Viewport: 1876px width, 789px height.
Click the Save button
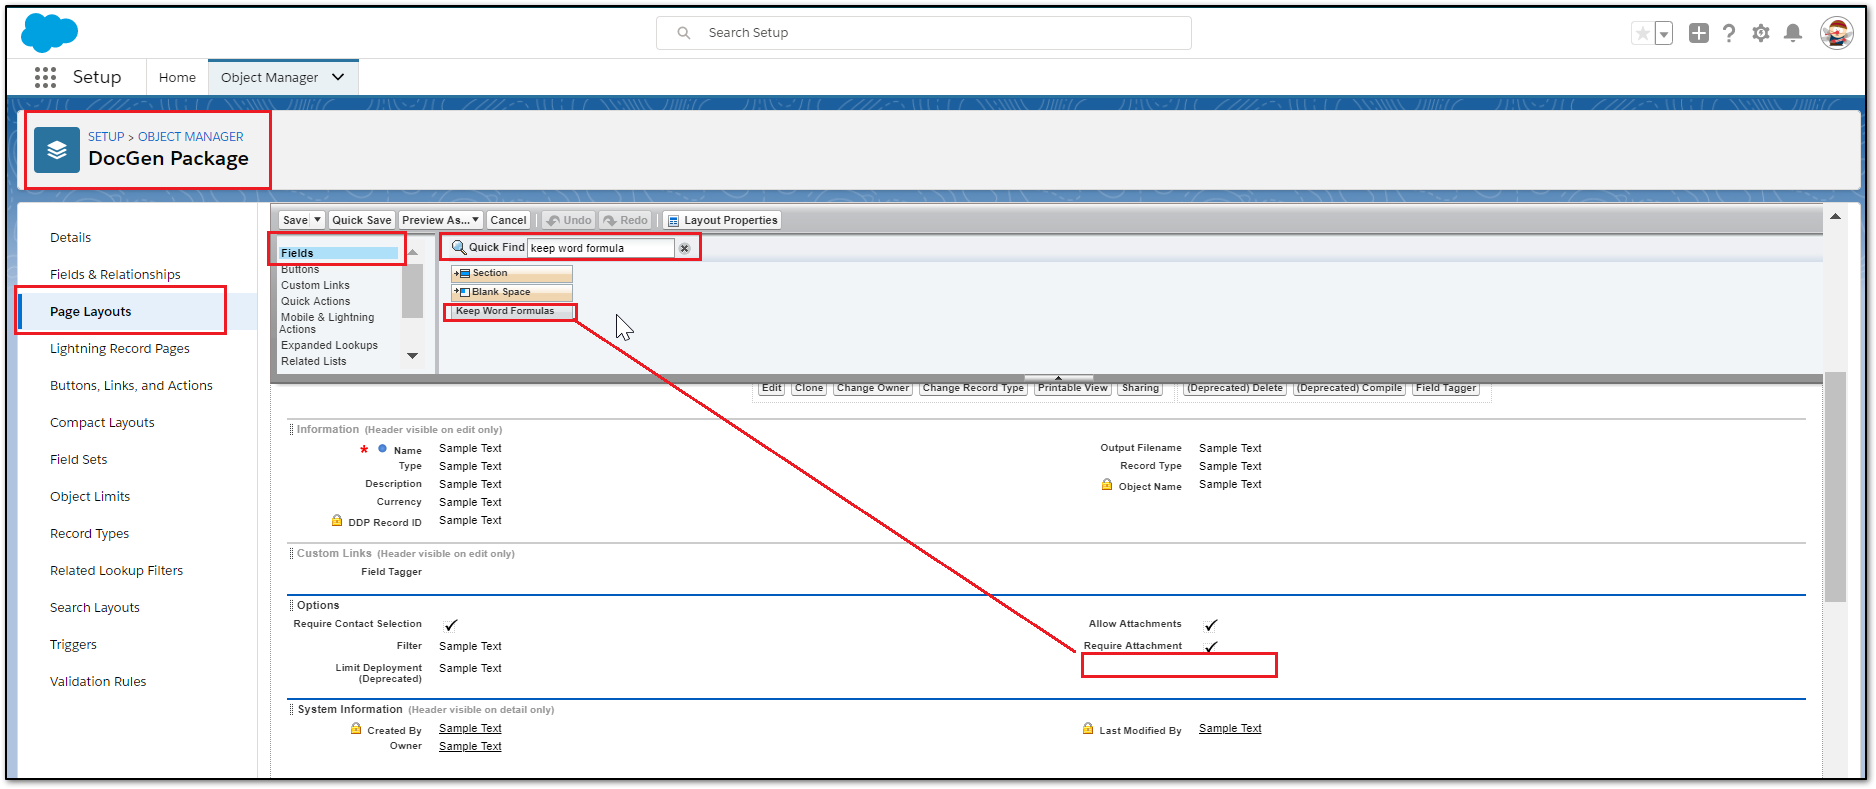295,220
